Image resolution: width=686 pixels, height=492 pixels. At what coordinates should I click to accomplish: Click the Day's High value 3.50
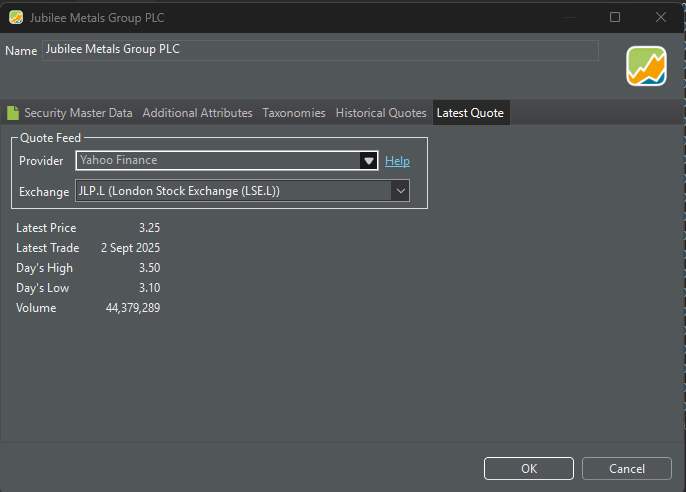click(149, 268)
